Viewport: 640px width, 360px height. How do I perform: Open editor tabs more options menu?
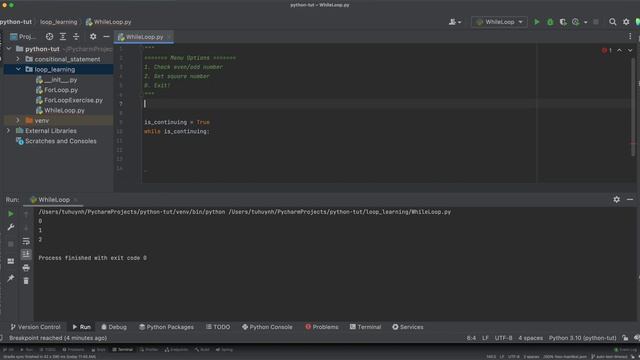[x=630, y=37]
